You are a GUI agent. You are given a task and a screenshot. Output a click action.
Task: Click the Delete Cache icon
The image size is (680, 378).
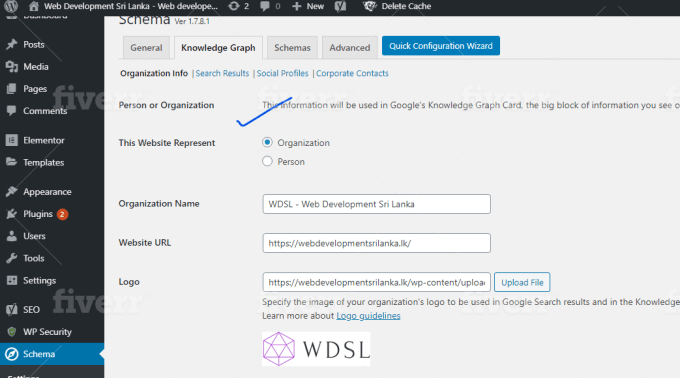click(369, 6)
